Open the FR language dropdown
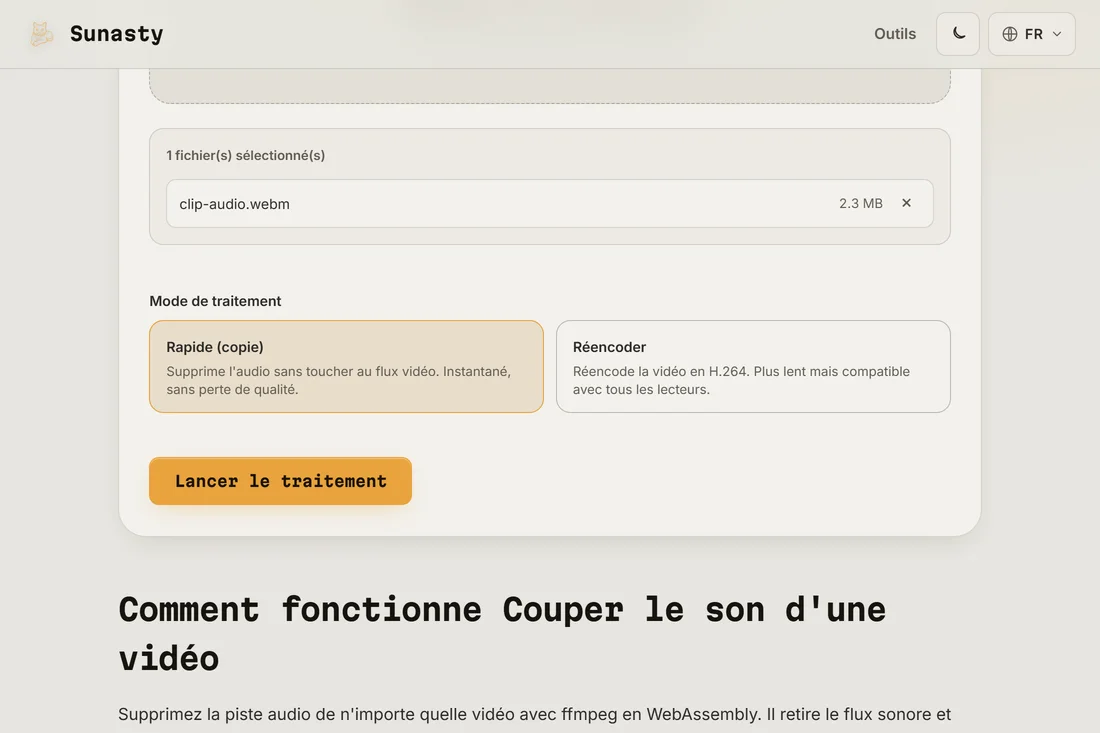The width and height of the screenshot is (1100, 733). pyautogui.click(x=1031, y=34)
